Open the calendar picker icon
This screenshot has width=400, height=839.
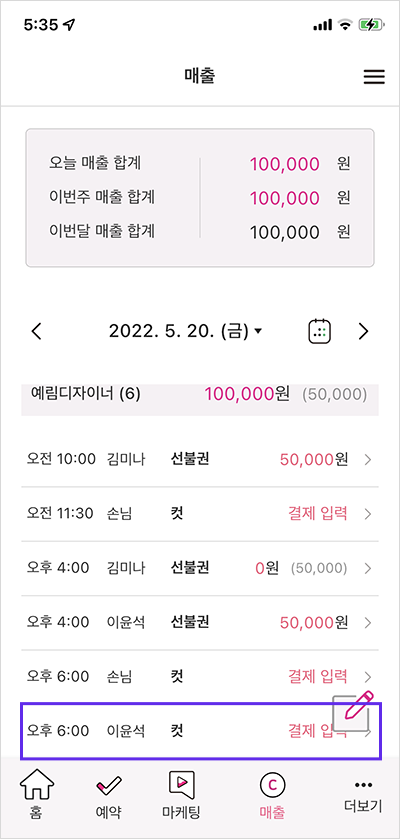tap(320, 332)
